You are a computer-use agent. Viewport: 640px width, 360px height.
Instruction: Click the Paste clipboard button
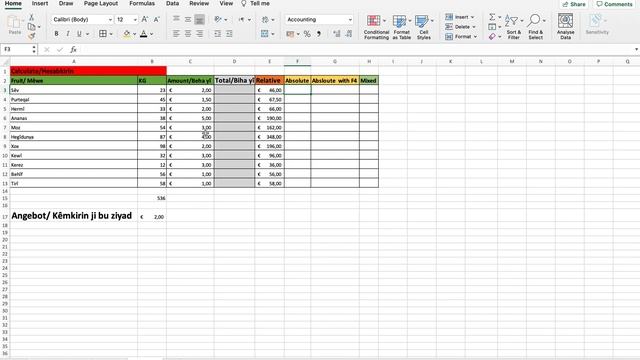point(15,25)
